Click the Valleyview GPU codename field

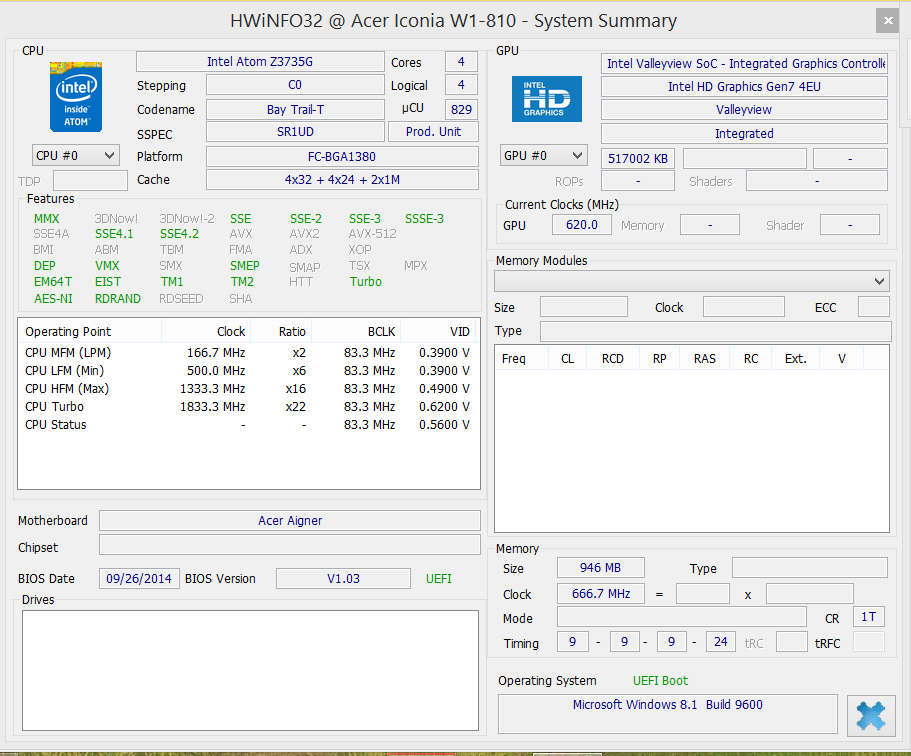(744, 110)
